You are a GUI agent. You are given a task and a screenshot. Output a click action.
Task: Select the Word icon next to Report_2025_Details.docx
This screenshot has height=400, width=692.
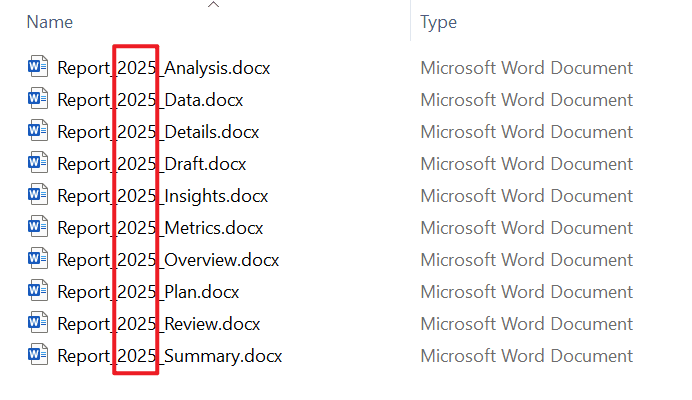click(38, 131)
